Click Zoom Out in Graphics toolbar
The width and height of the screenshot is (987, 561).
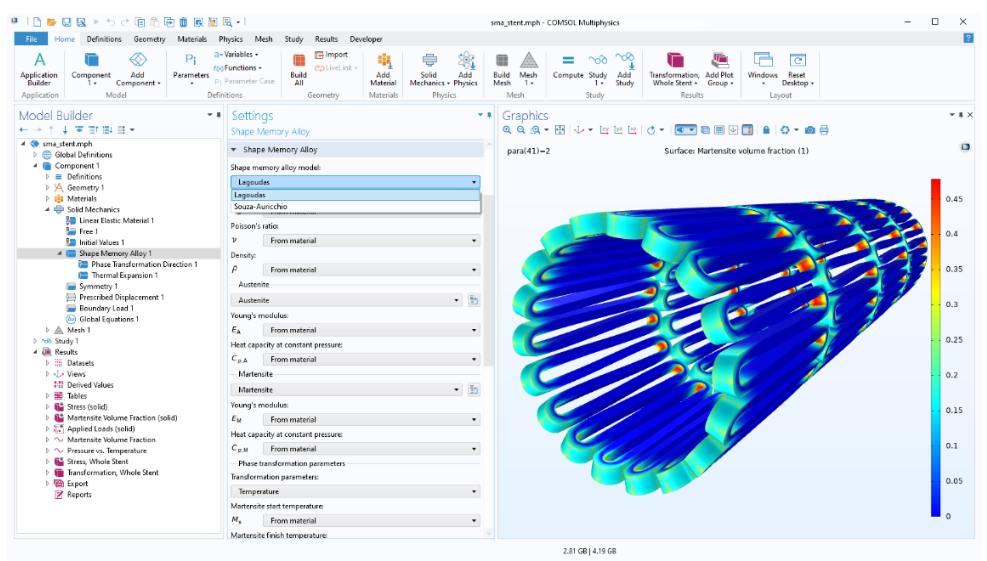521,130
